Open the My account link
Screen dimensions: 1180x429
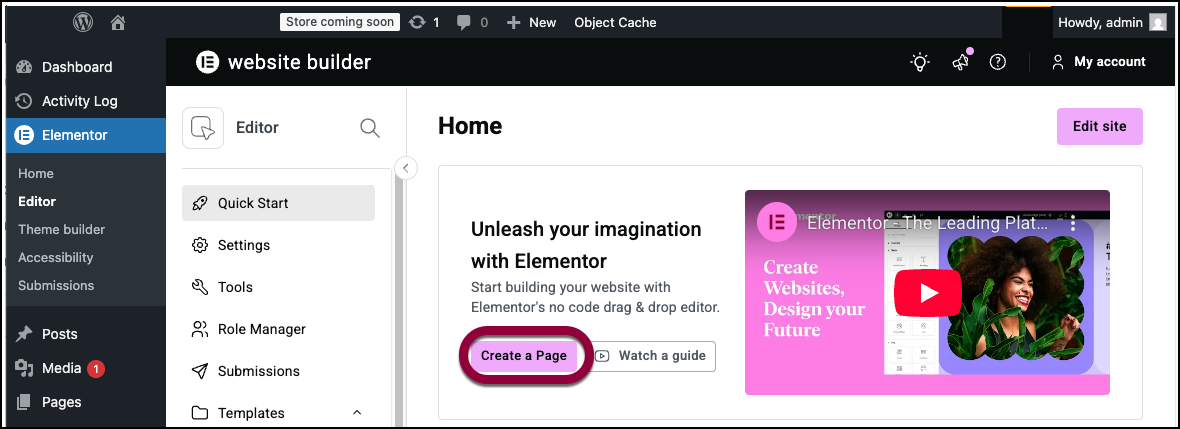click(x=1098, y=62)
